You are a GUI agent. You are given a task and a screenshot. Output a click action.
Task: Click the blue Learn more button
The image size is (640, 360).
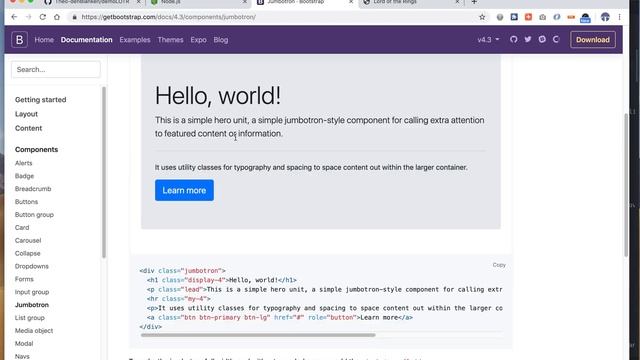coord(184,190)
